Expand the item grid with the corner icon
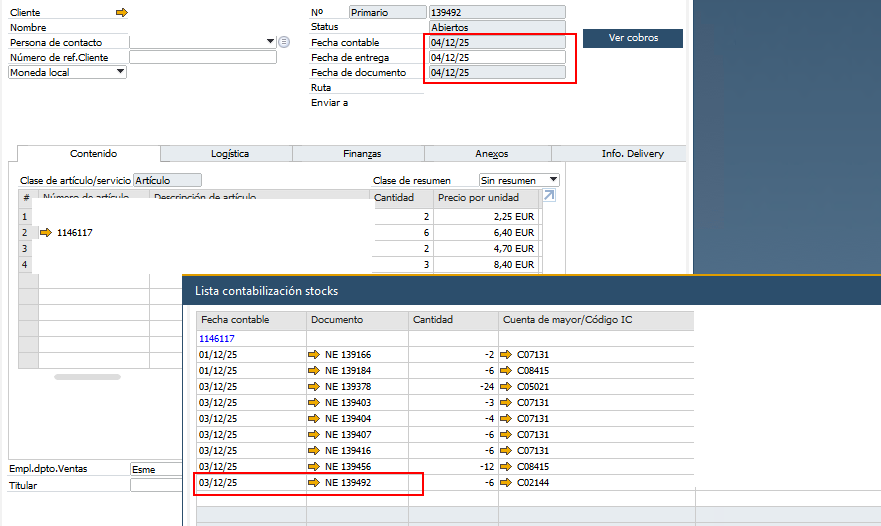The height and width of the screenshot is (526, 881). [548, 197]
